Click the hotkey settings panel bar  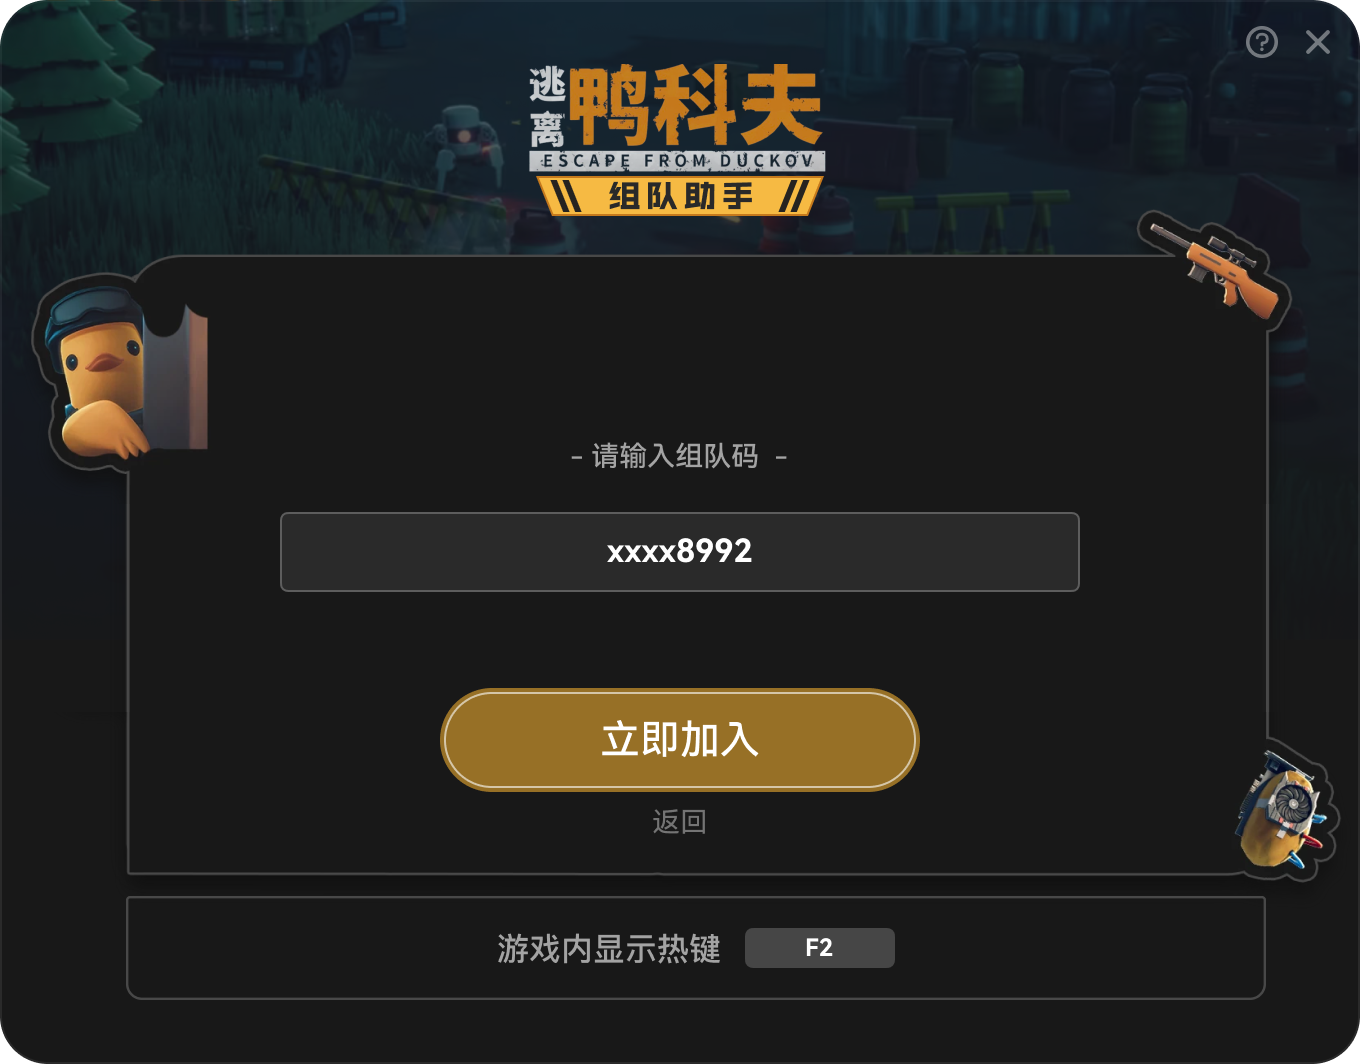pyautogui.click(x=696, y=948)
